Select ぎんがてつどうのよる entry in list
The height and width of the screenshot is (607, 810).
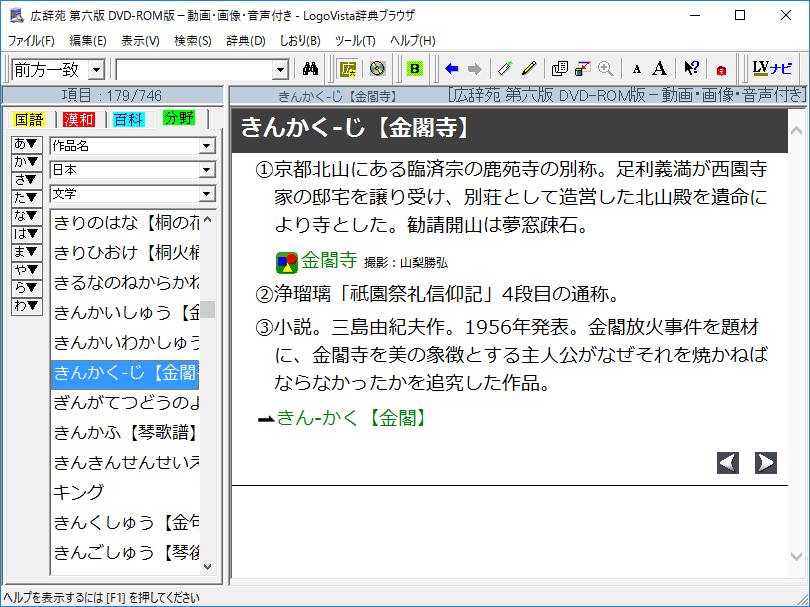coord(126,402)
